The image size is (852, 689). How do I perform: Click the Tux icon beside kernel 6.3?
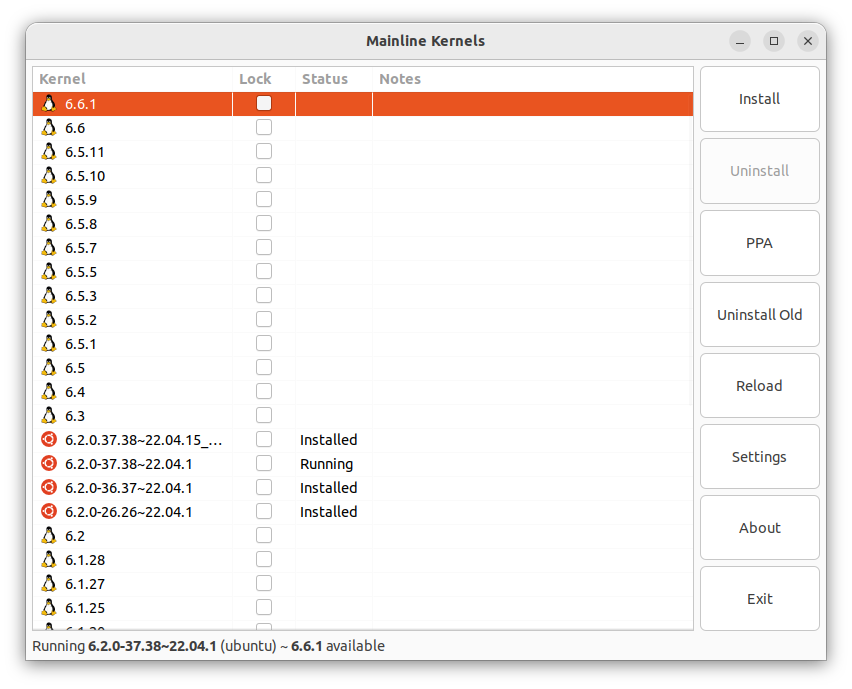49,416
